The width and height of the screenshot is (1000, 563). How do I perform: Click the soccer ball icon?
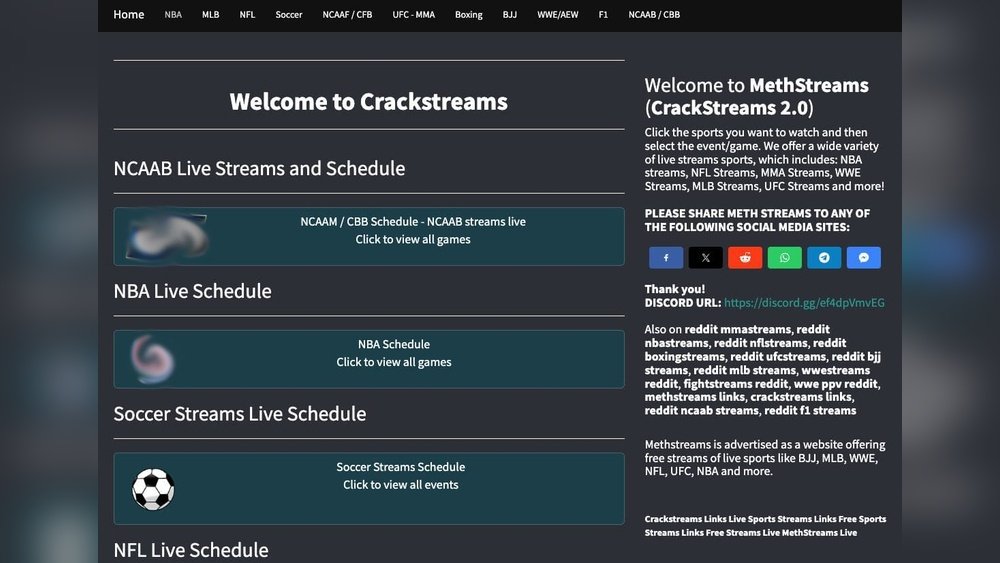[x=153, y=489]
